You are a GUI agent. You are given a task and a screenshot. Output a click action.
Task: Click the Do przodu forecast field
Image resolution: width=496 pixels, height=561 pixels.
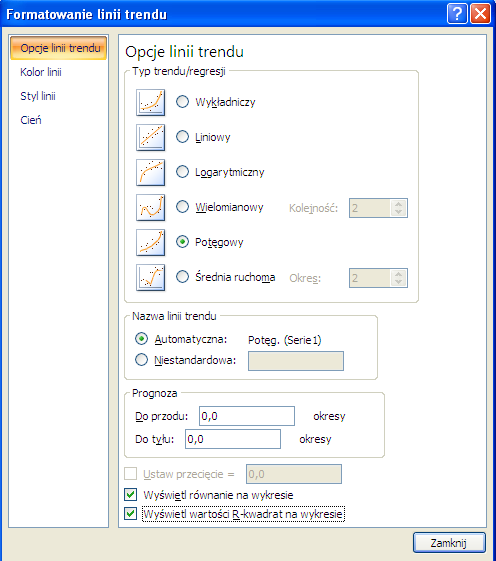(x=247, y=416)
